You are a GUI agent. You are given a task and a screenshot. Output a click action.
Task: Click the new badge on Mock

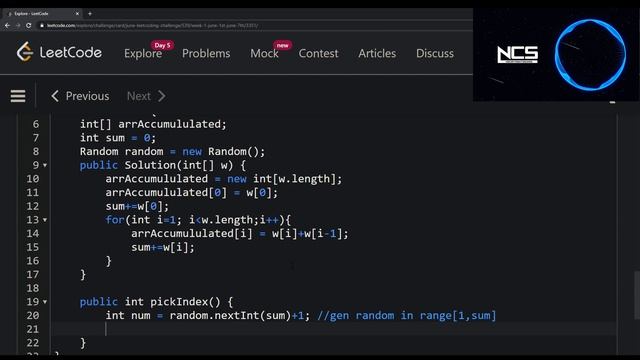pyautogui.click(x=282, y=45)
